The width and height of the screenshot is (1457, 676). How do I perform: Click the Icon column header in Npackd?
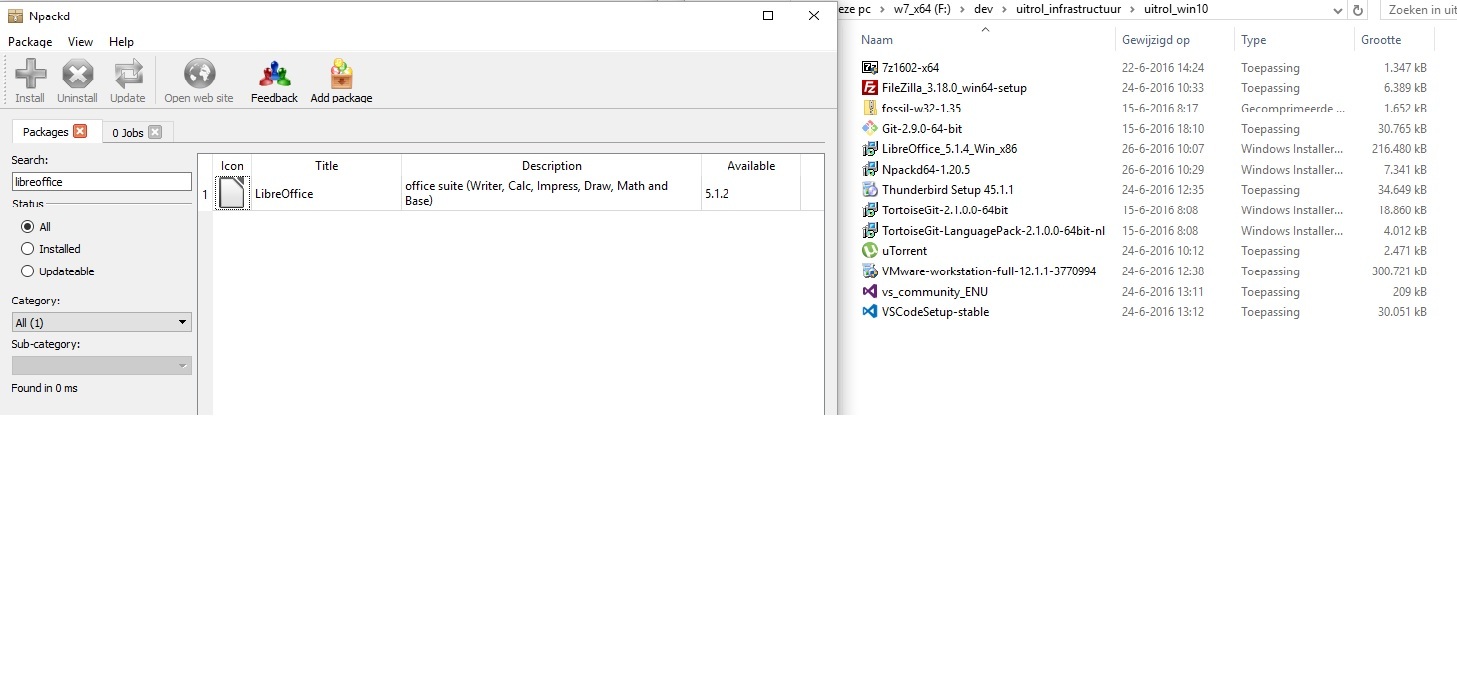tap(232, 166)
